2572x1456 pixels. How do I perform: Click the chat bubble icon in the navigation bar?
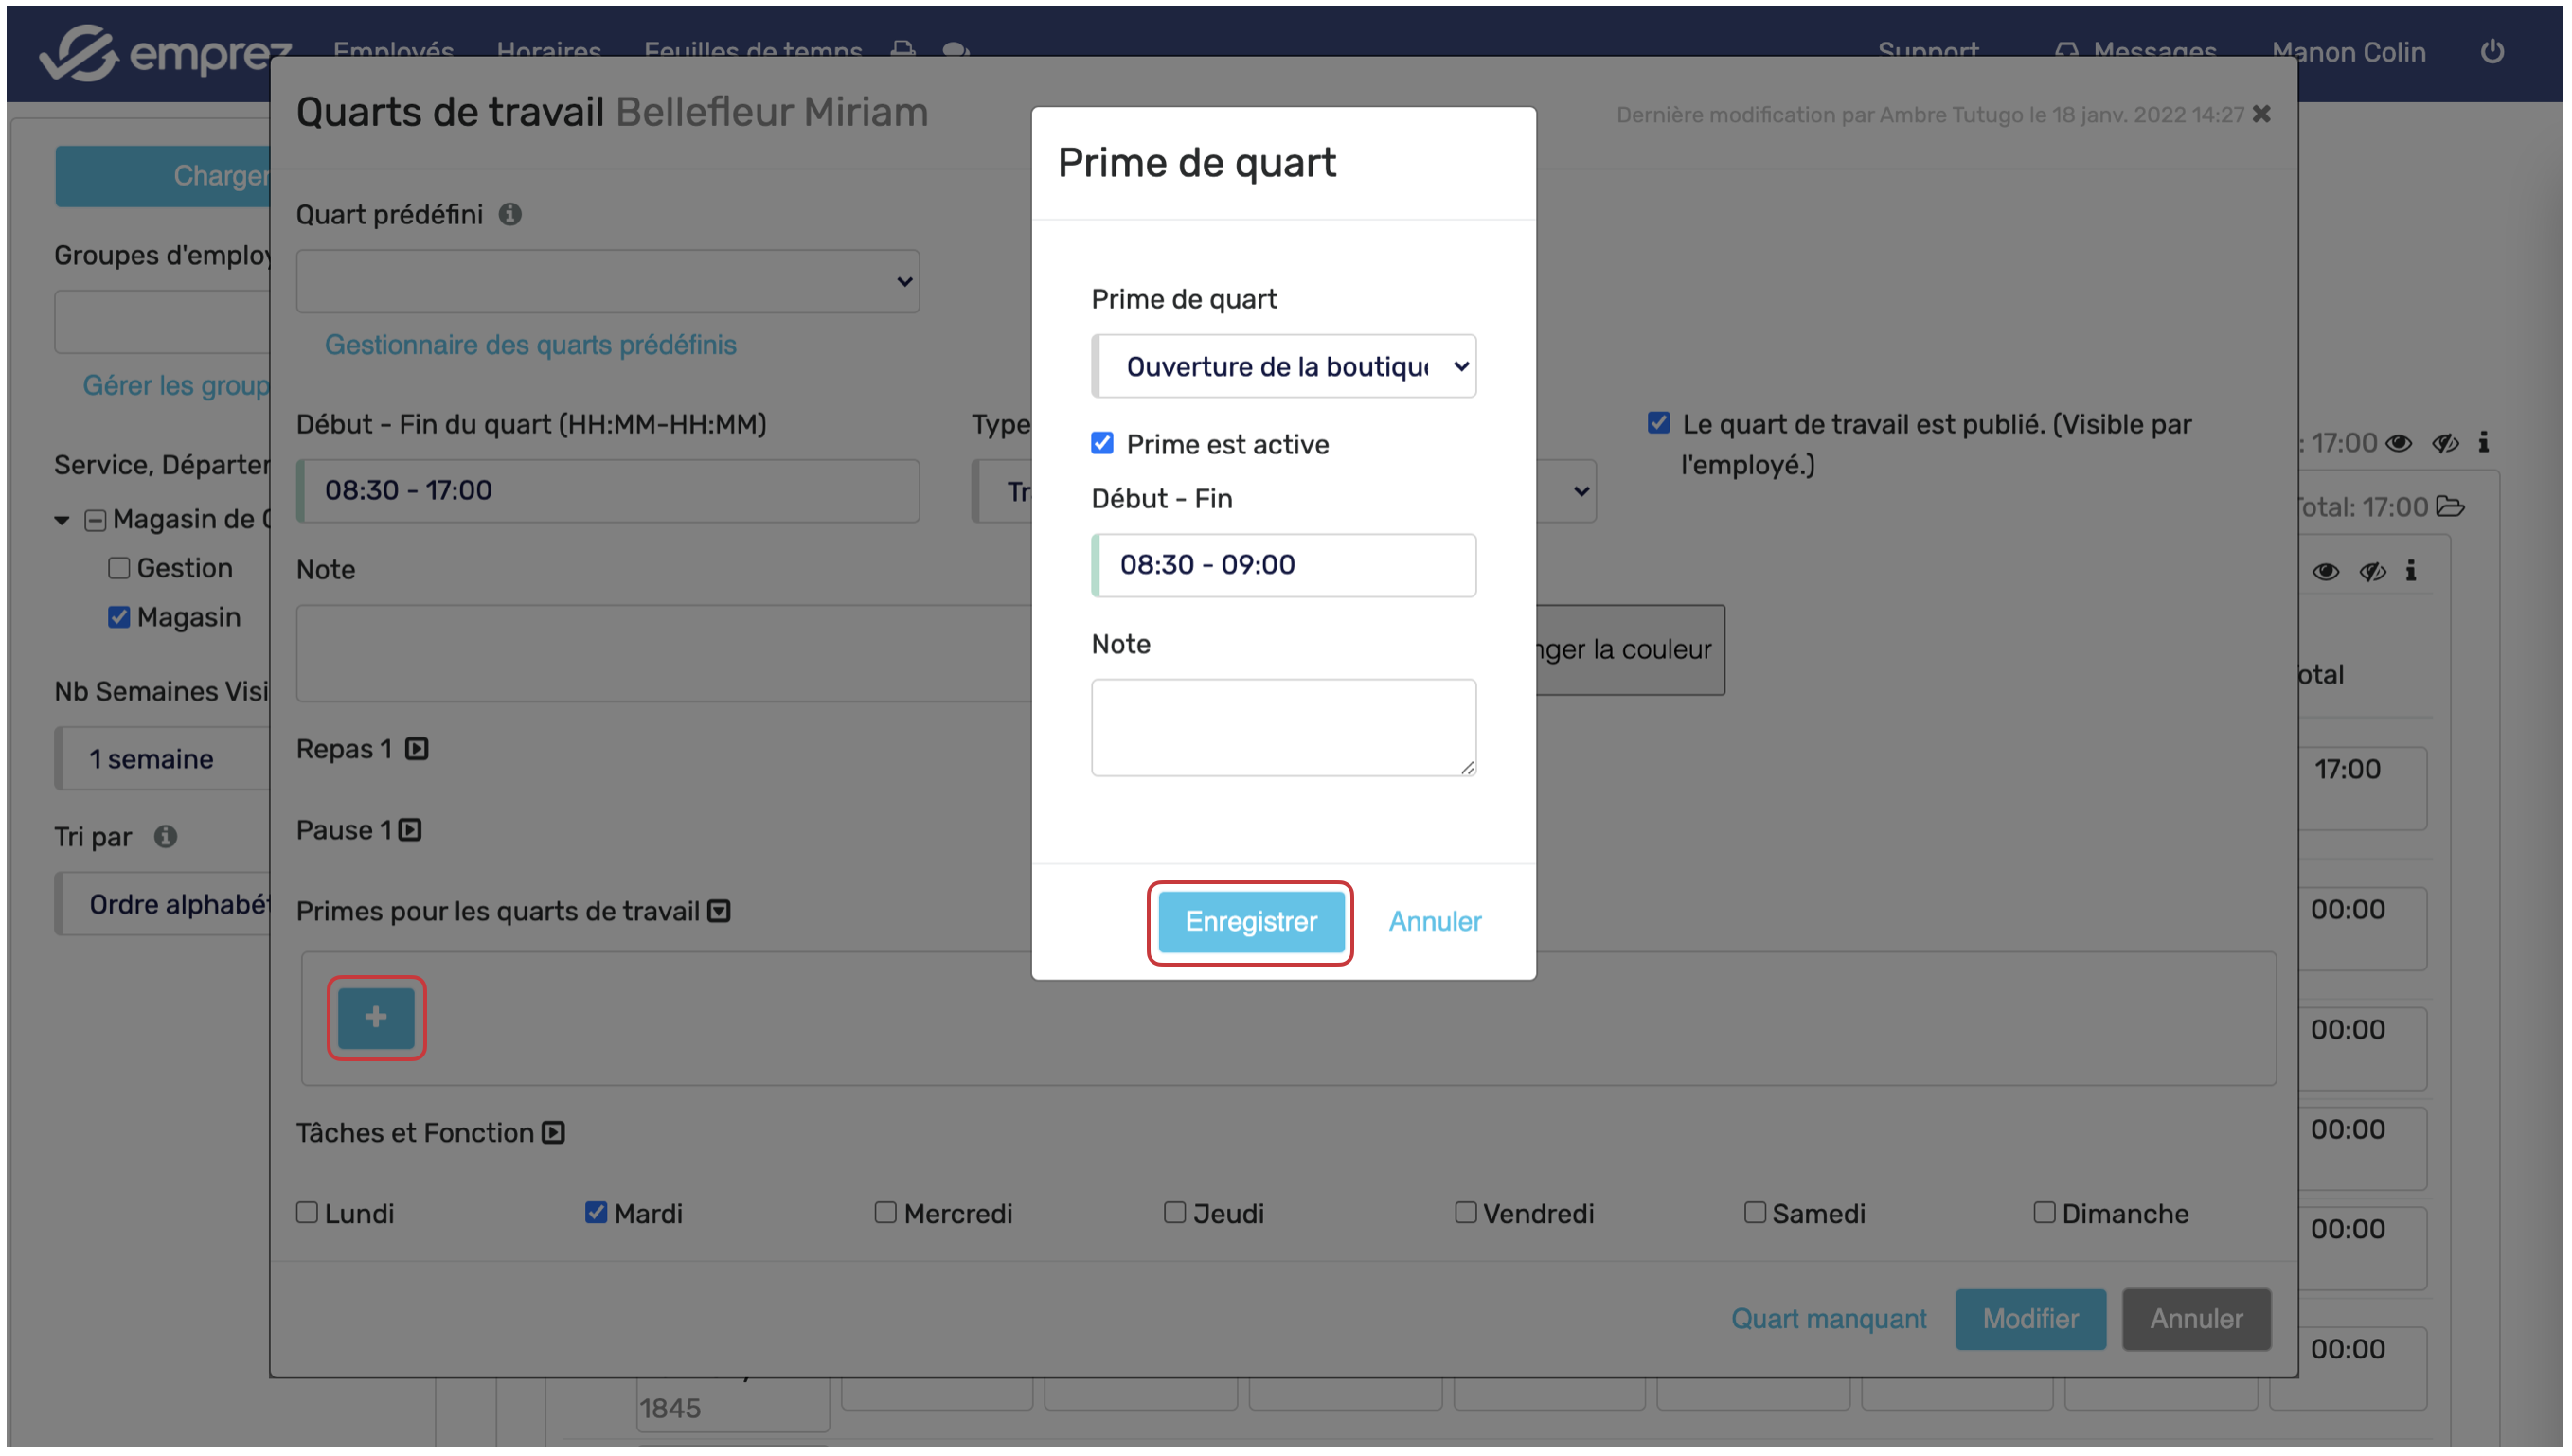pyautogui.click(x=956, y=48)
